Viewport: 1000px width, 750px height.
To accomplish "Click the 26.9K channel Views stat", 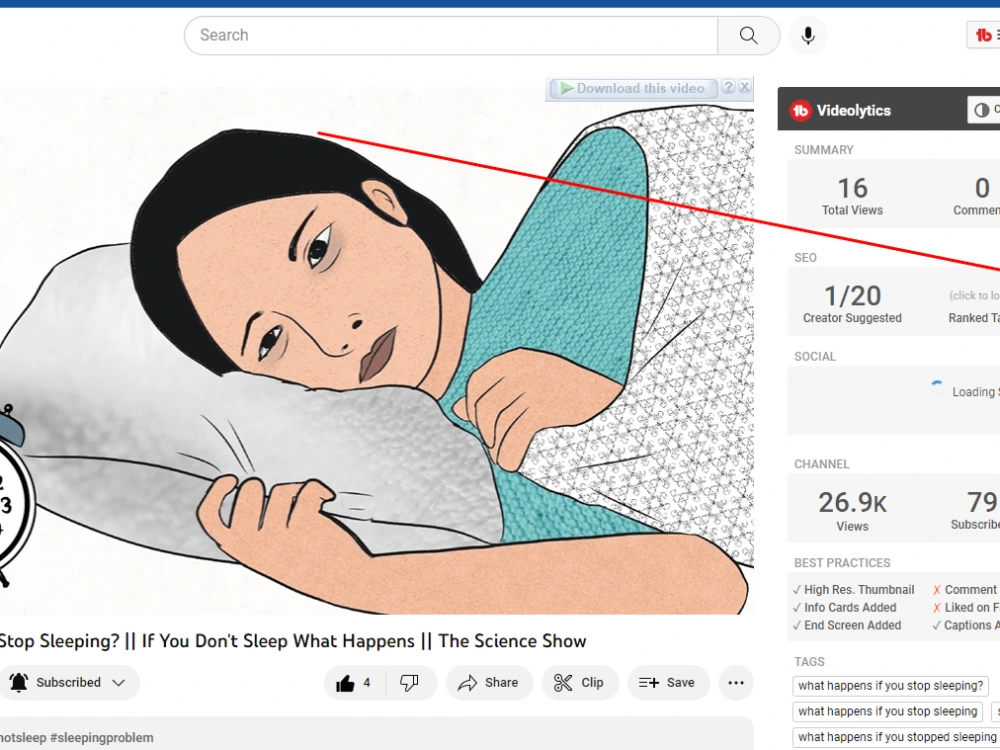I will click(852, 510).
